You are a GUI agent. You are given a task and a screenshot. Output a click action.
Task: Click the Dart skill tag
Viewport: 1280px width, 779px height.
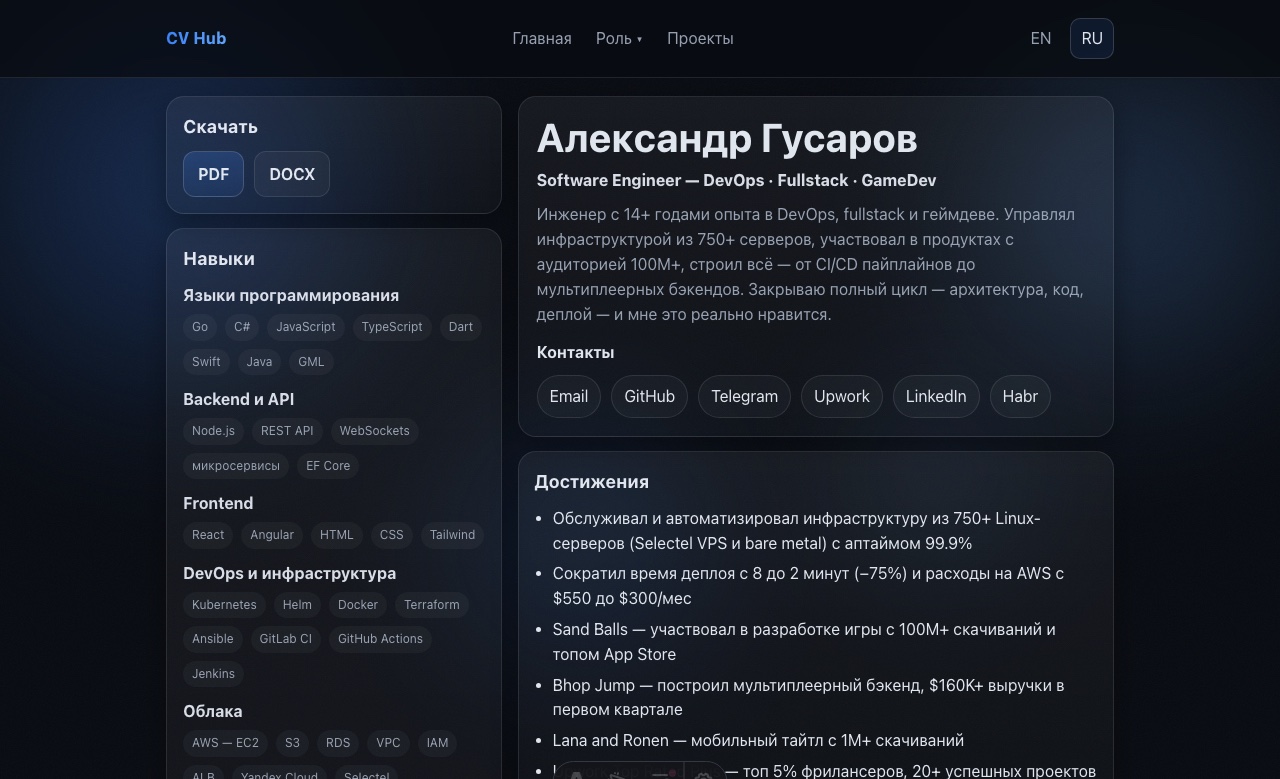461,327
